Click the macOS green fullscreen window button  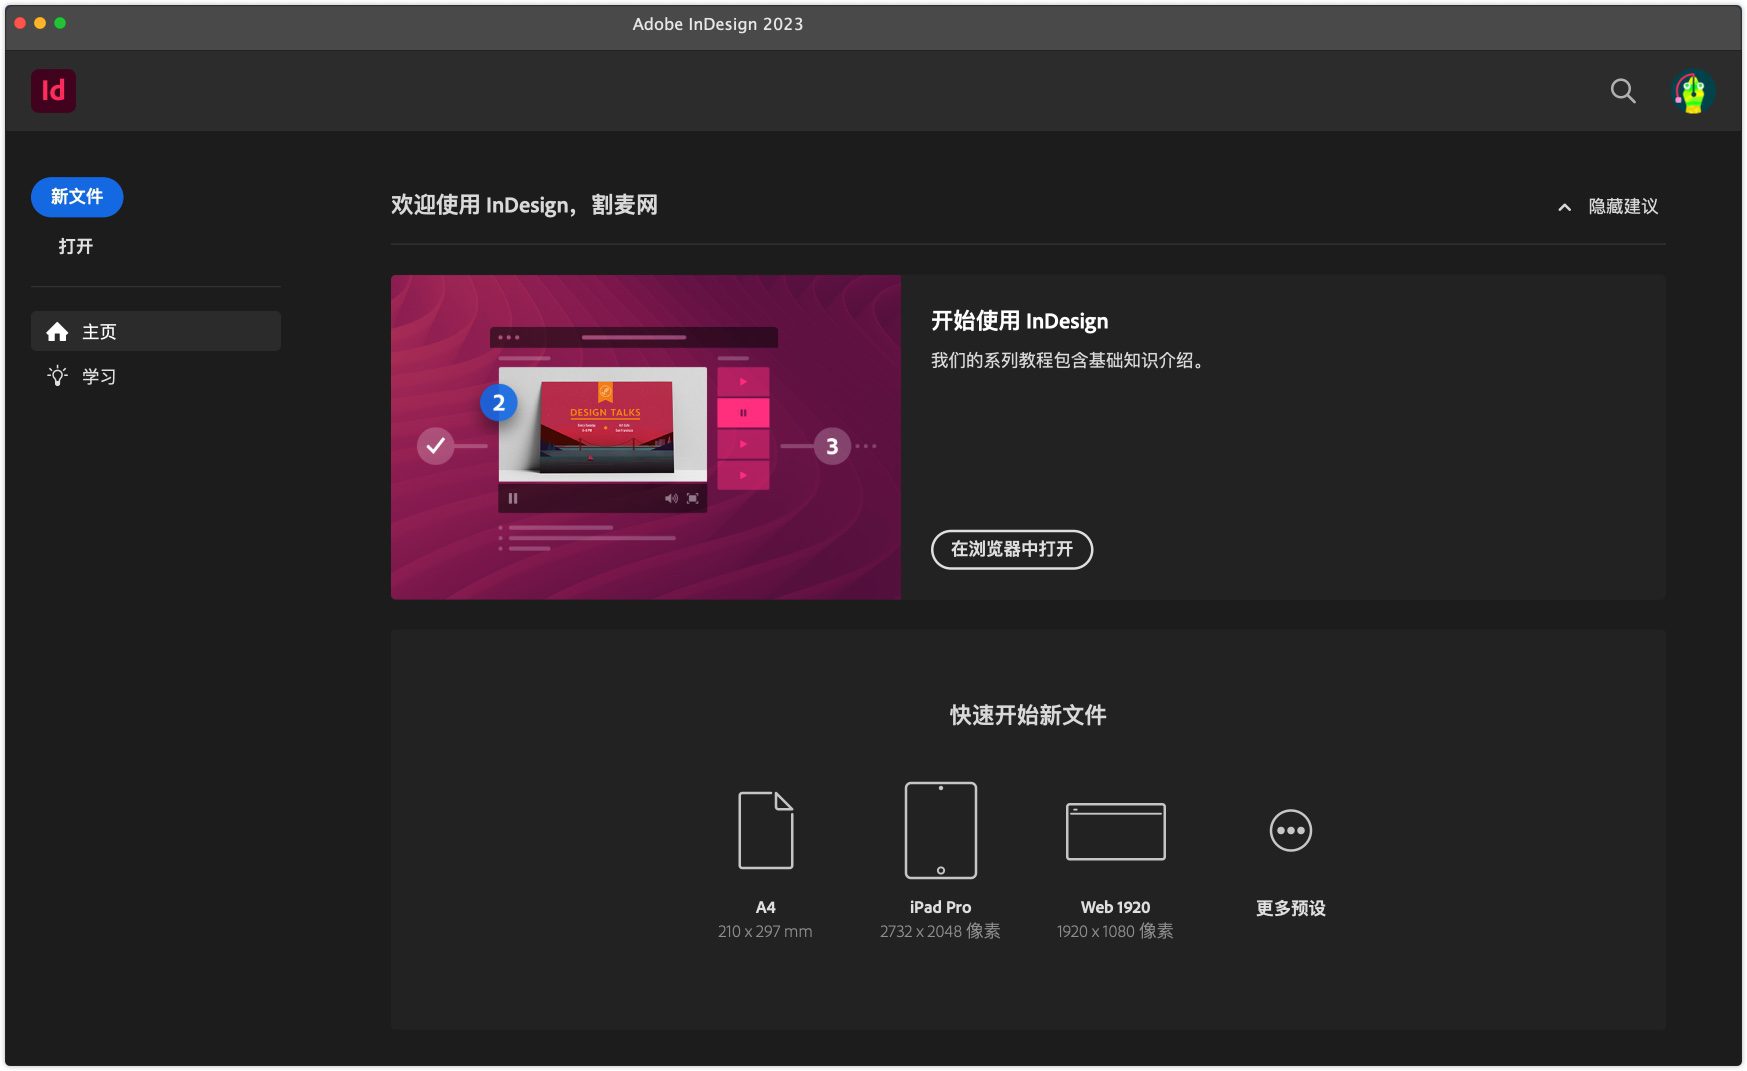(x=60, y=23)
